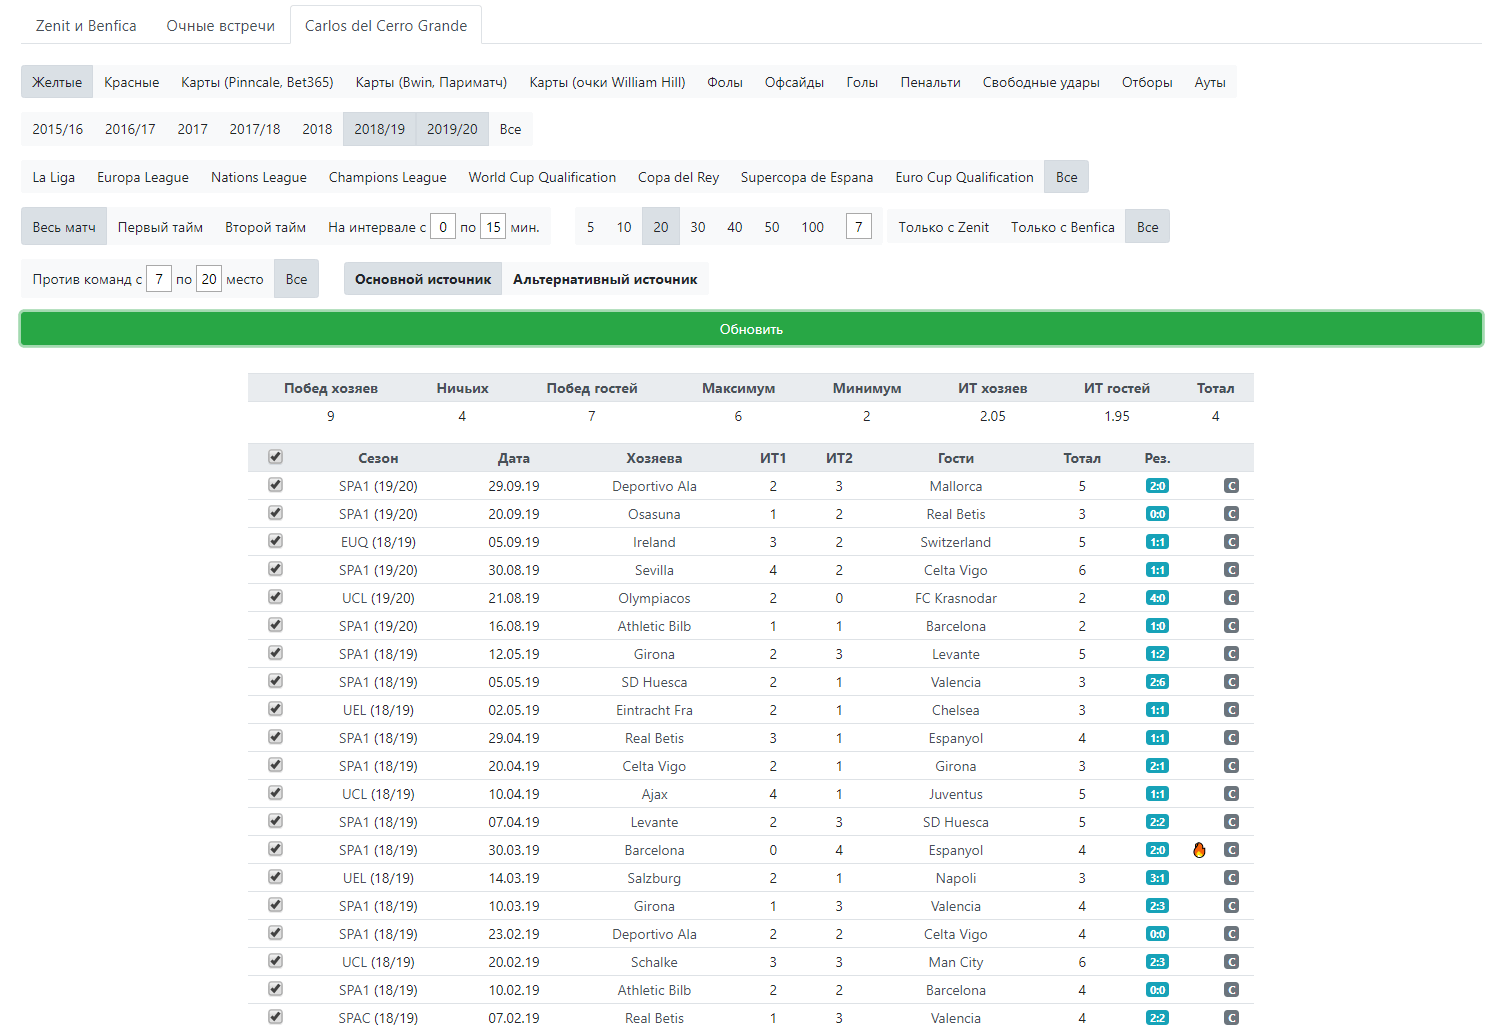1493x1036 pixels.
Task: Select the Красные cards filter
Action: [132, 82]
